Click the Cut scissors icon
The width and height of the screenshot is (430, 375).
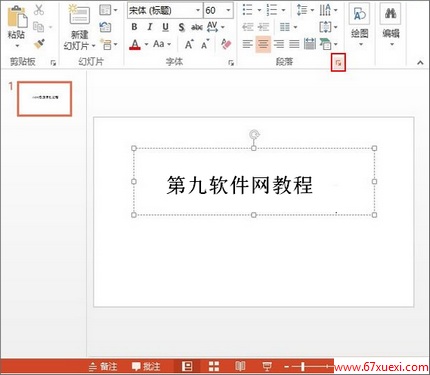pos(39,10)
